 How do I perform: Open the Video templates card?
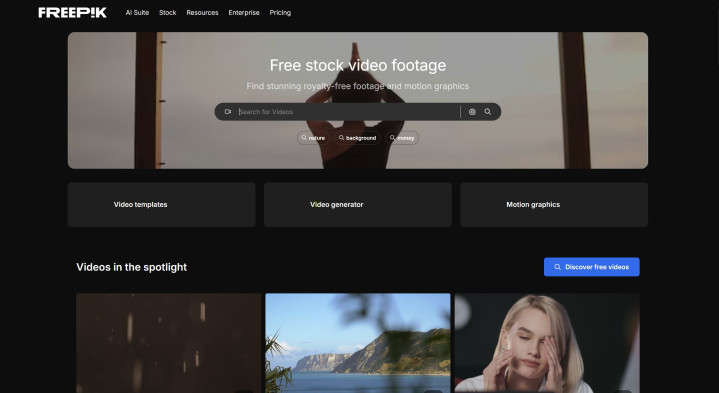click(x=161, y=205)
